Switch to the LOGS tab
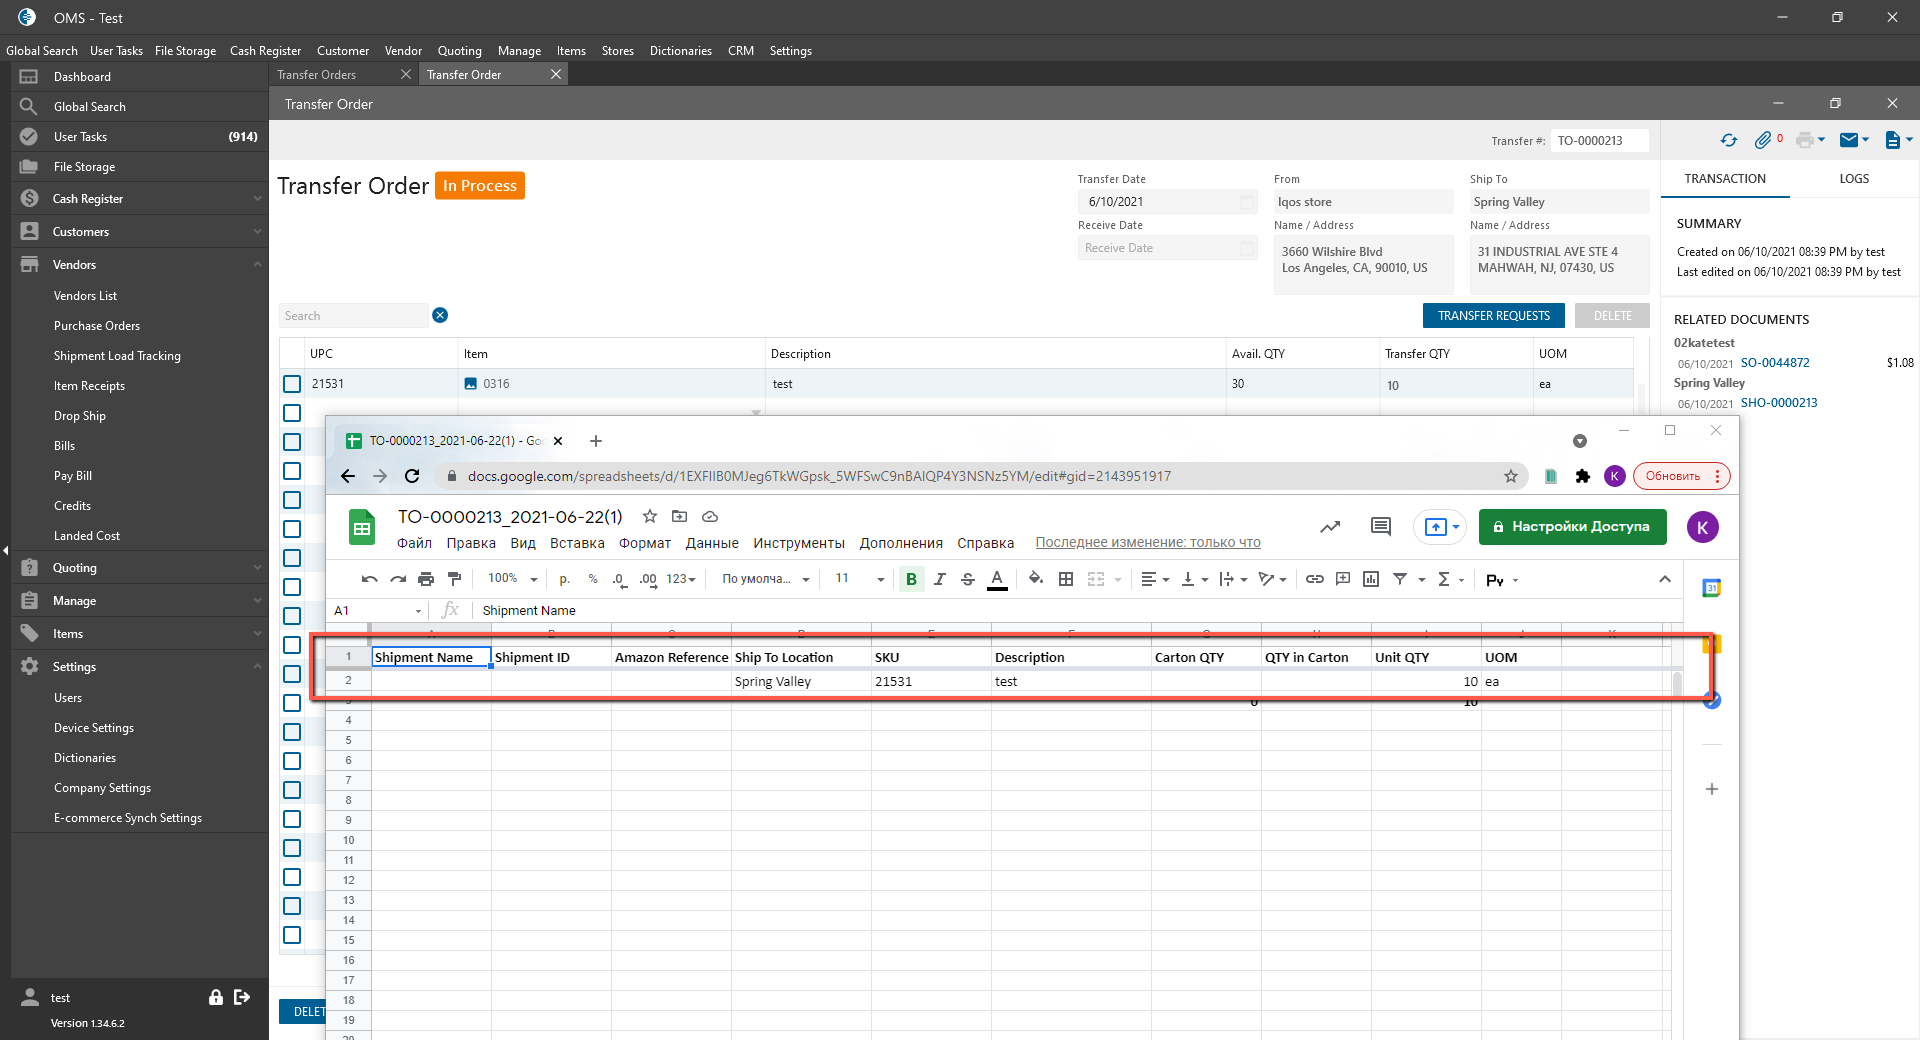The height and width of the screenshot is (1040, 1920). [x=1853, y=179]
